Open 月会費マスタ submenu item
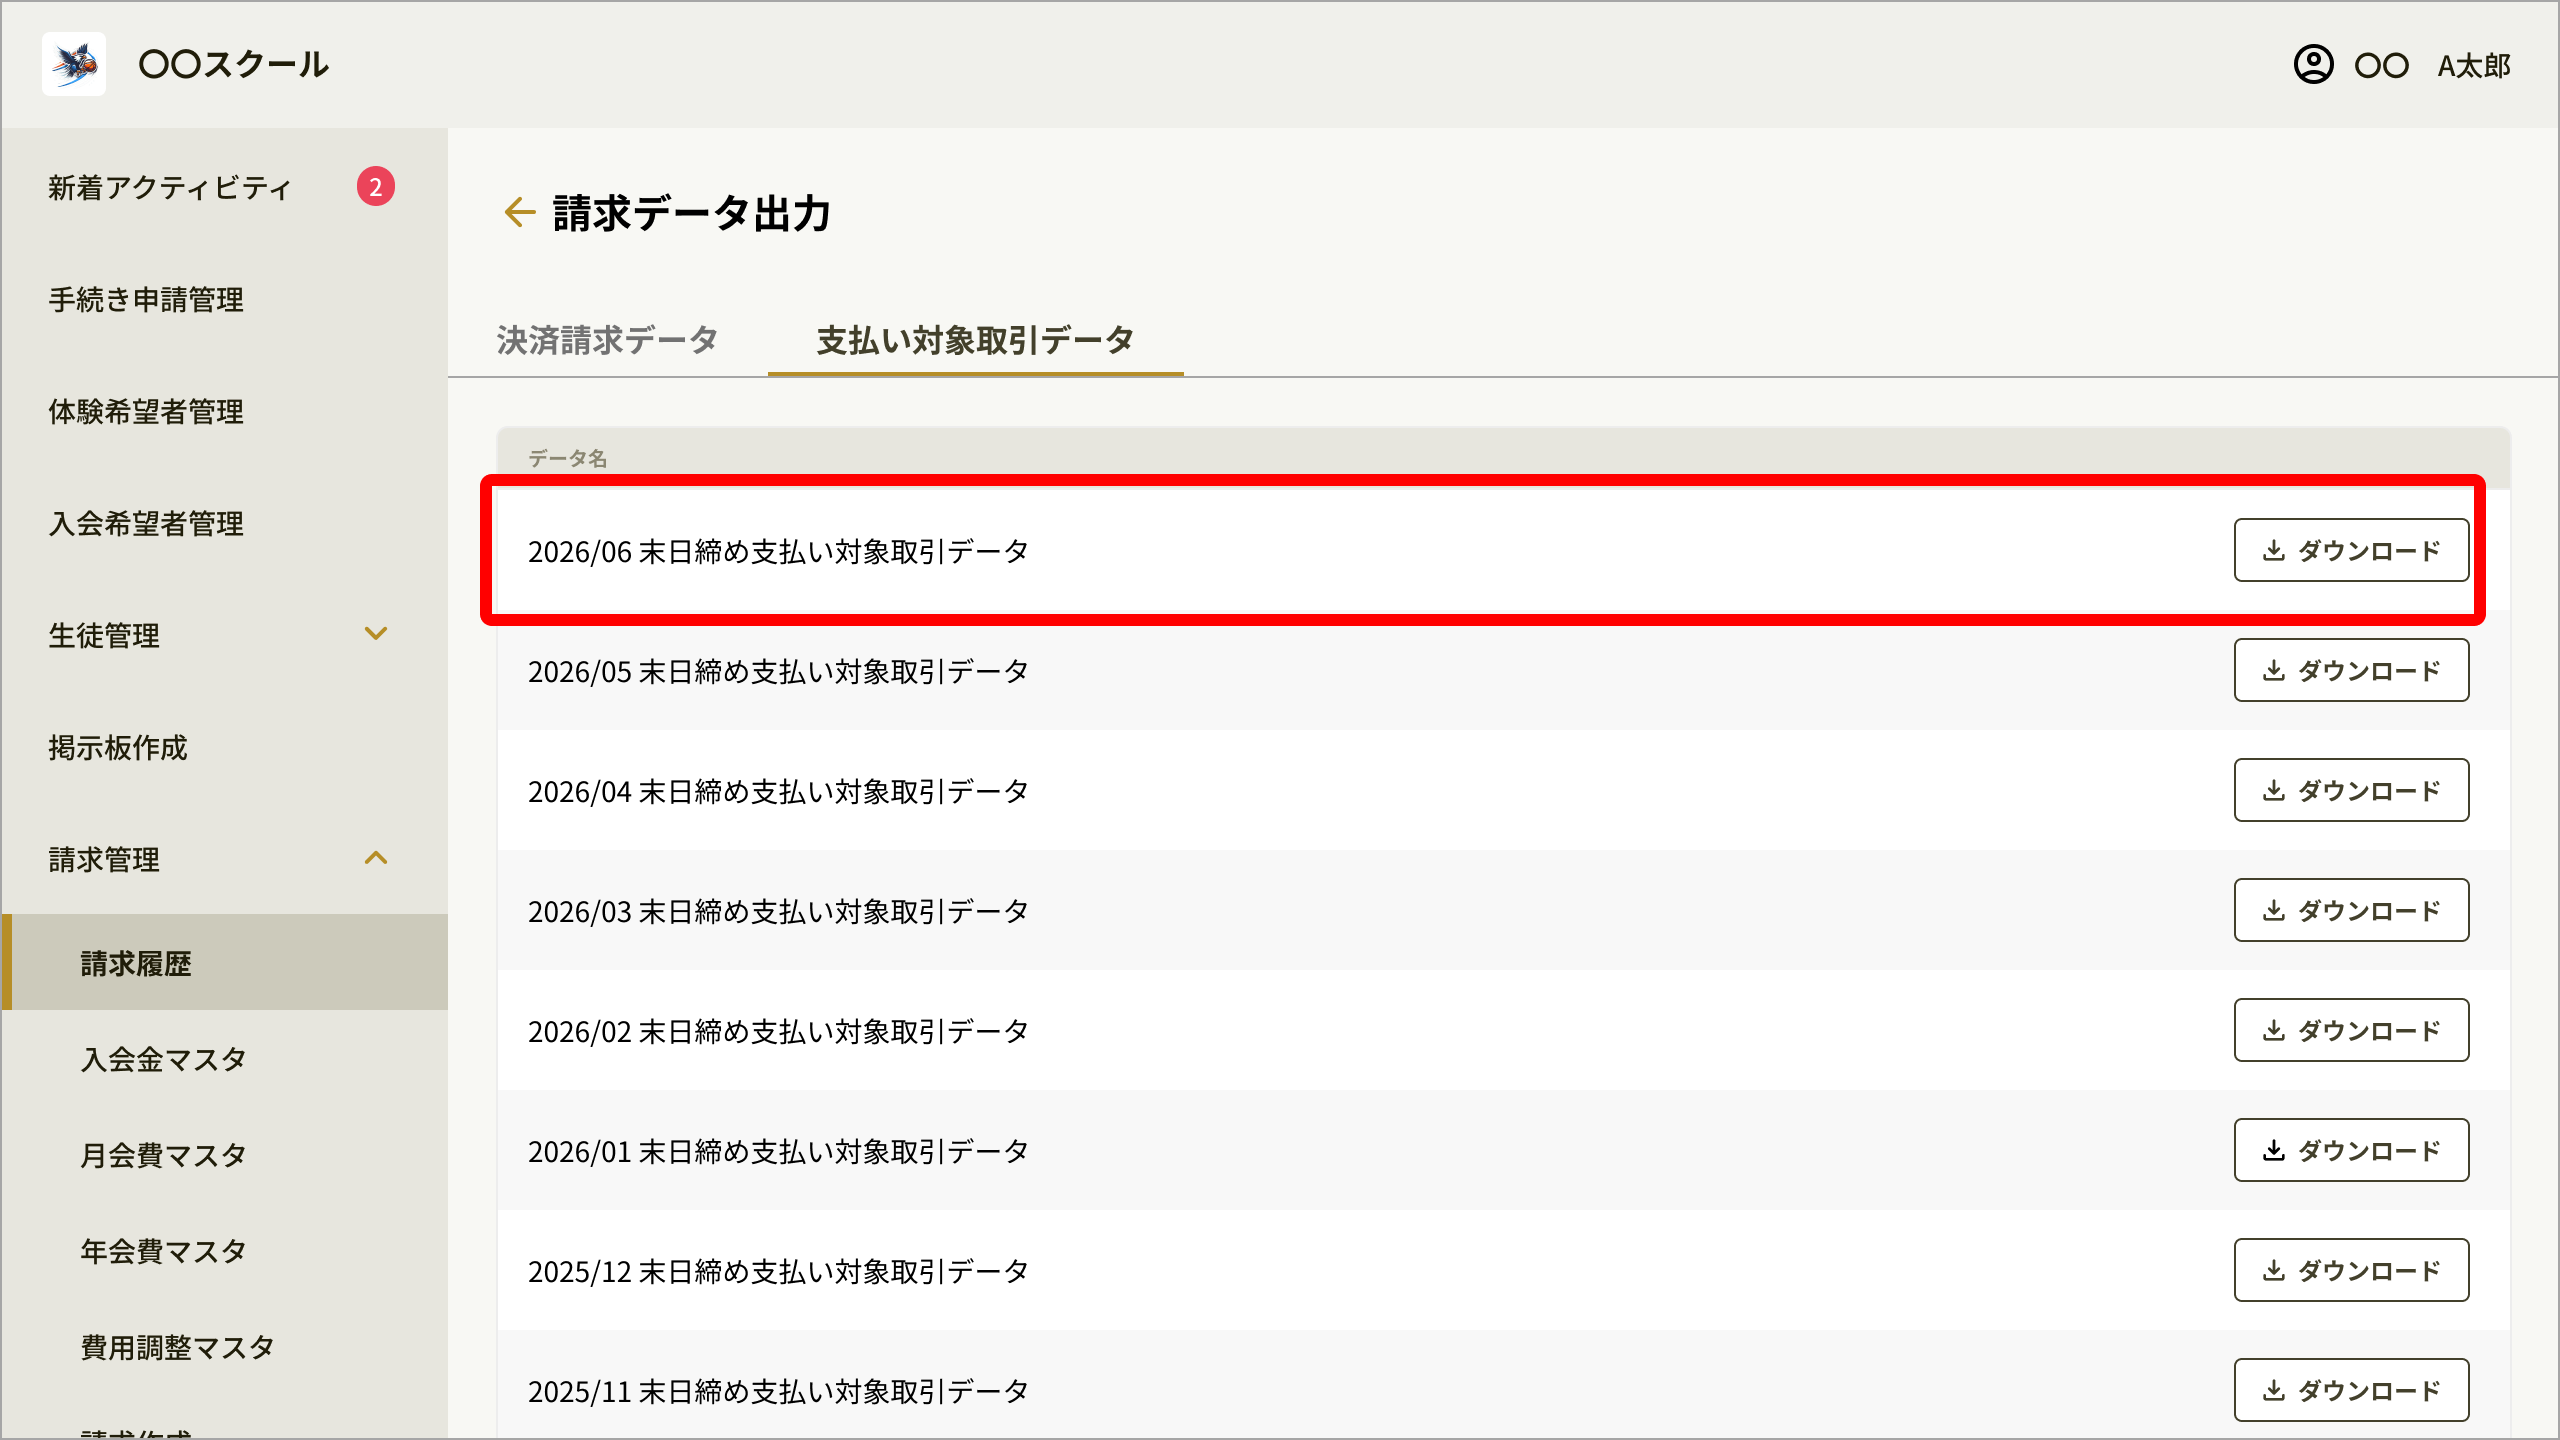Image resolution: width=2560 pixels, height=1440 pixels. coord(164,1155)
